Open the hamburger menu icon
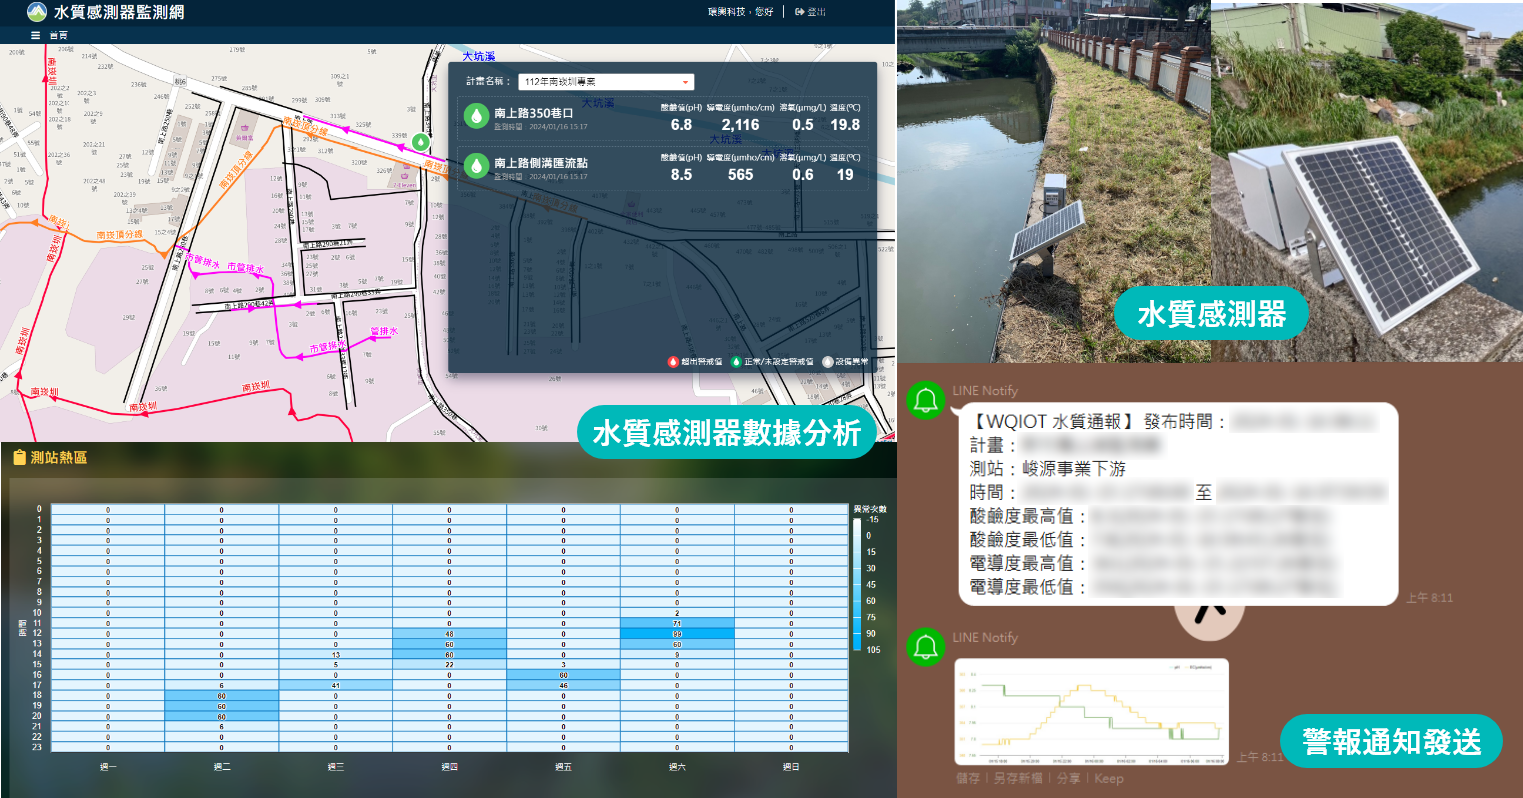The height and width of the screenshot is (798, 1523). (36, 35)
